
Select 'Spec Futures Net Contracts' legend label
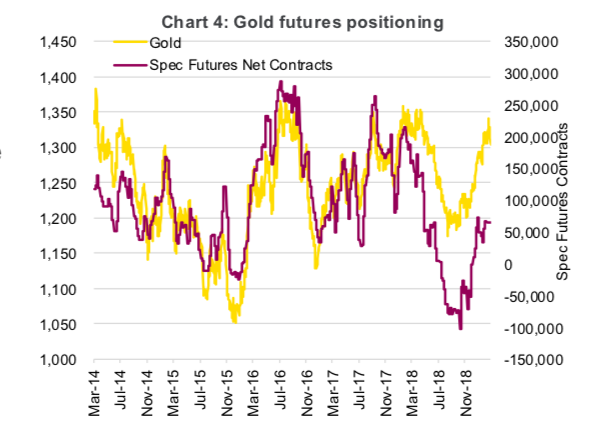pos(241,65)
